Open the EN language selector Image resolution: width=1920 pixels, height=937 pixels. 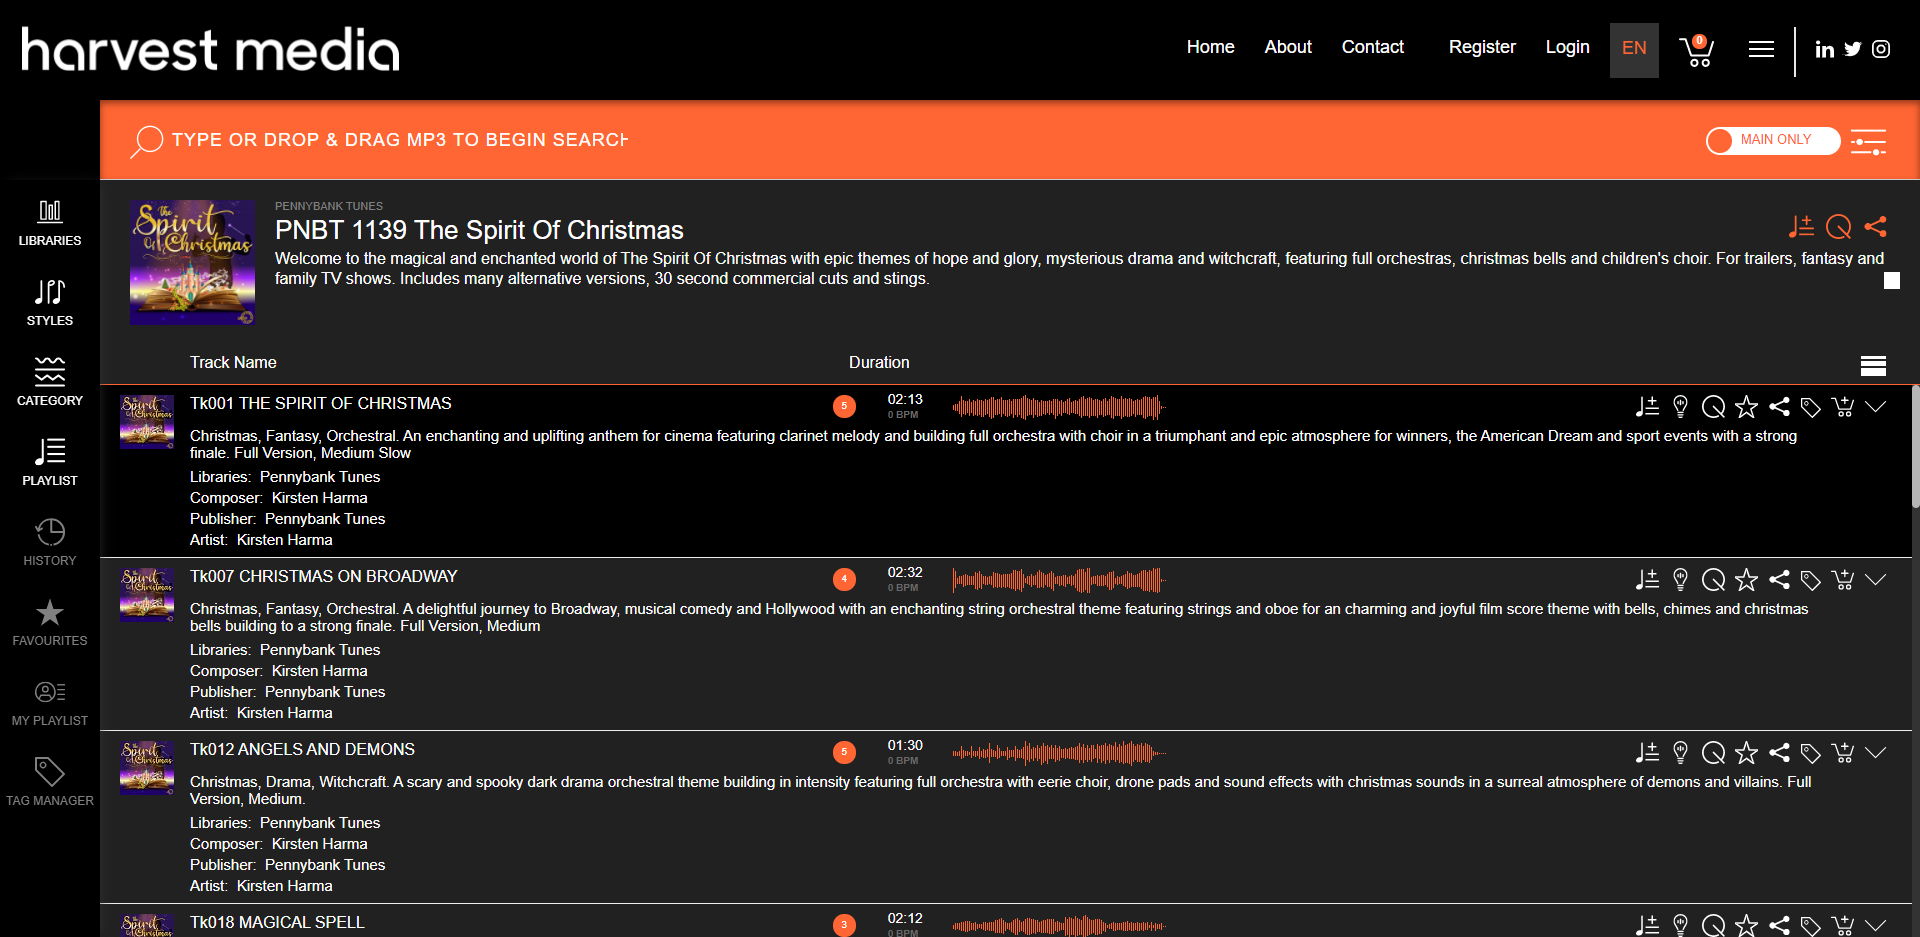tap(1634, 50)
